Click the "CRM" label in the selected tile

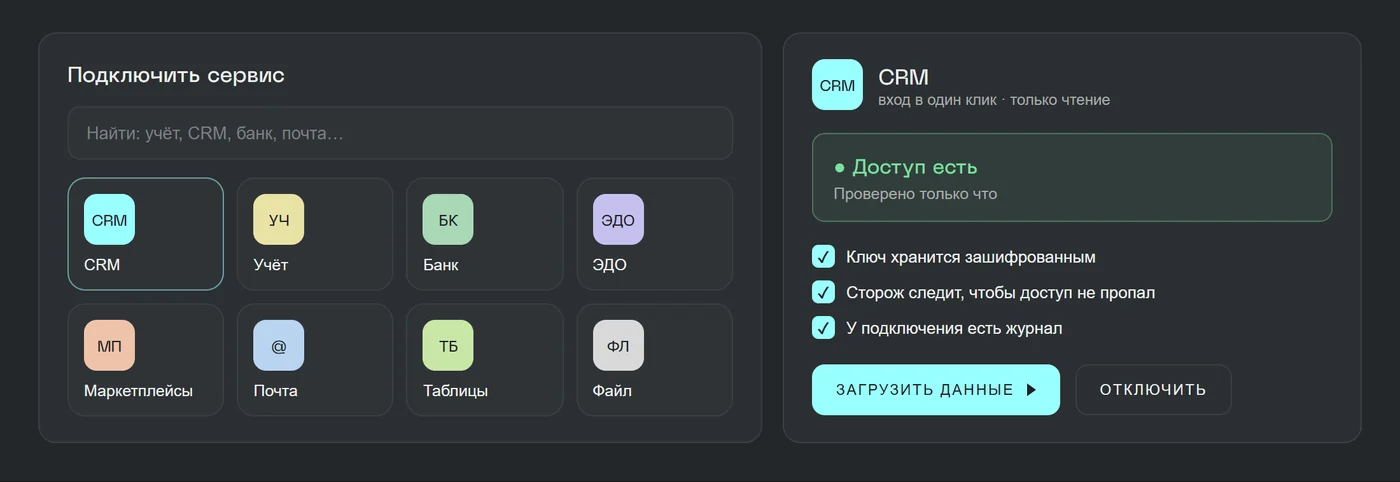click(x=102, y=265)
